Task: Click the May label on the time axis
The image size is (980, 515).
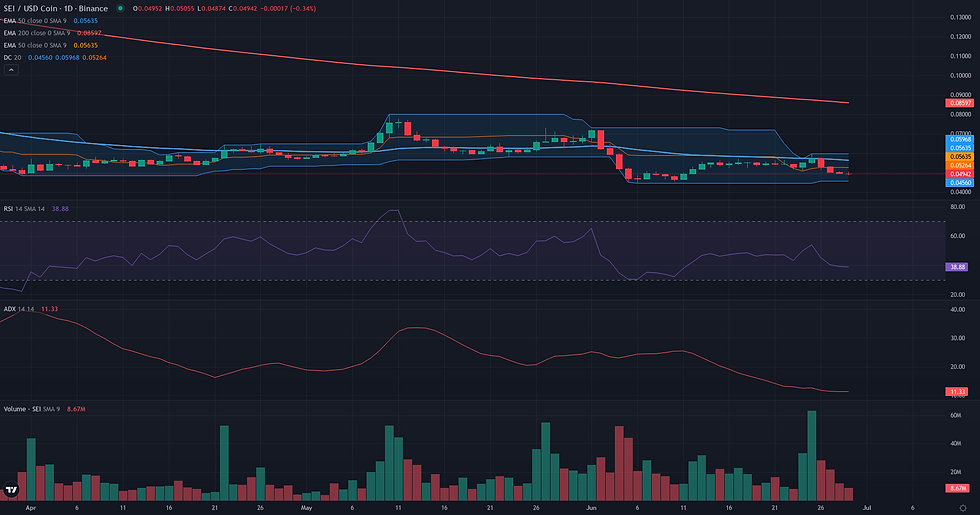Action: [306, 508]
